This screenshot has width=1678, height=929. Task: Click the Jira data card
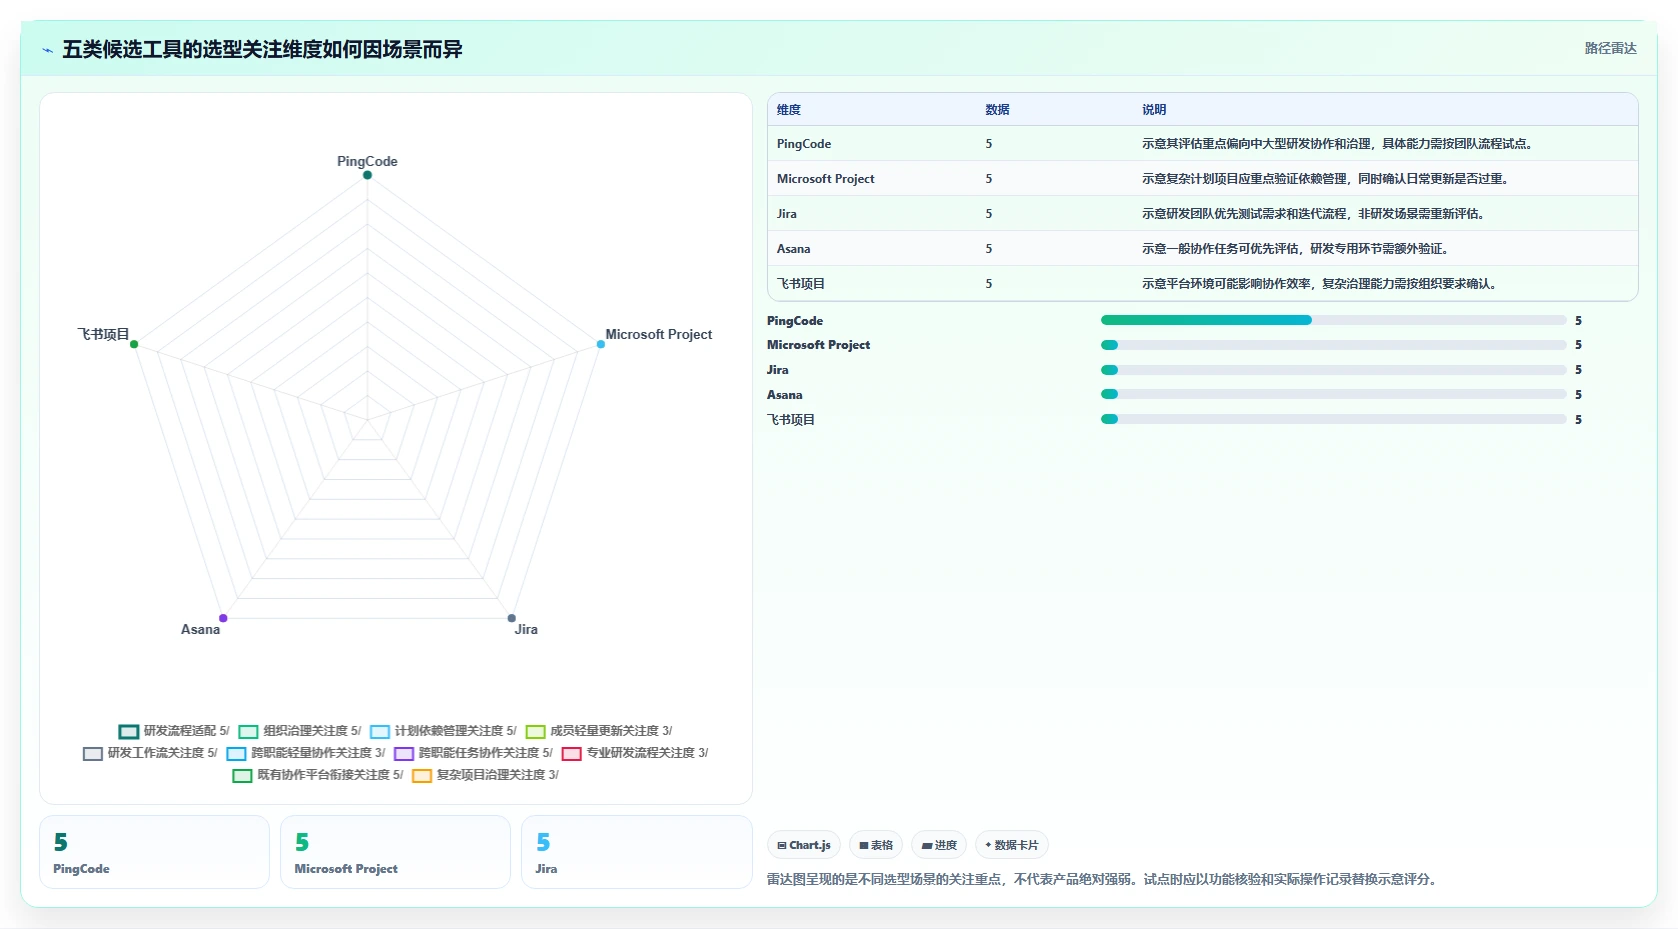(637, 852)
